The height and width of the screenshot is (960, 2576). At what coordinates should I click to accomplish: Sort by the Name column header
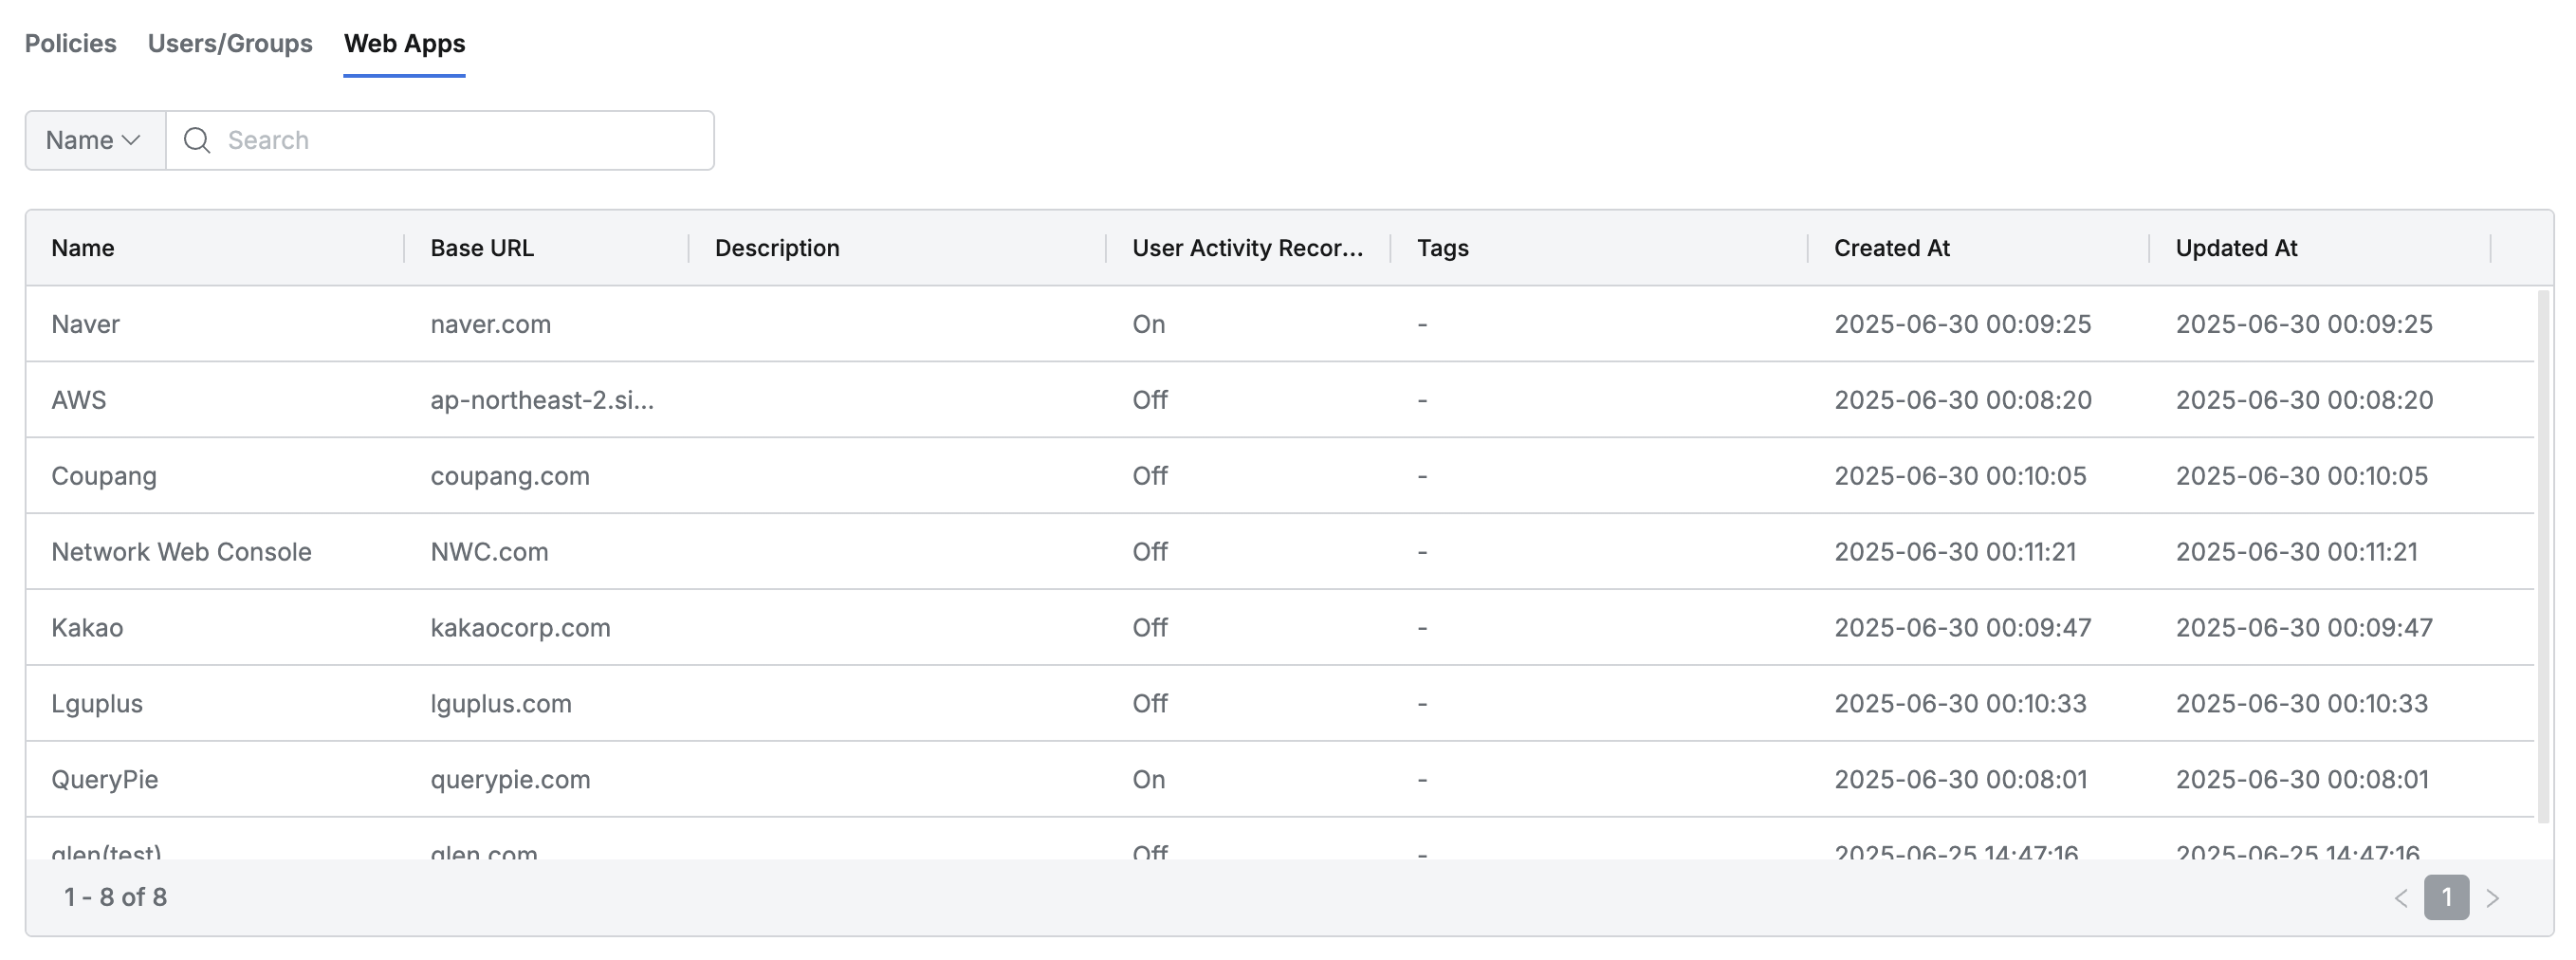pyautogui.click(x=83, y=248)
